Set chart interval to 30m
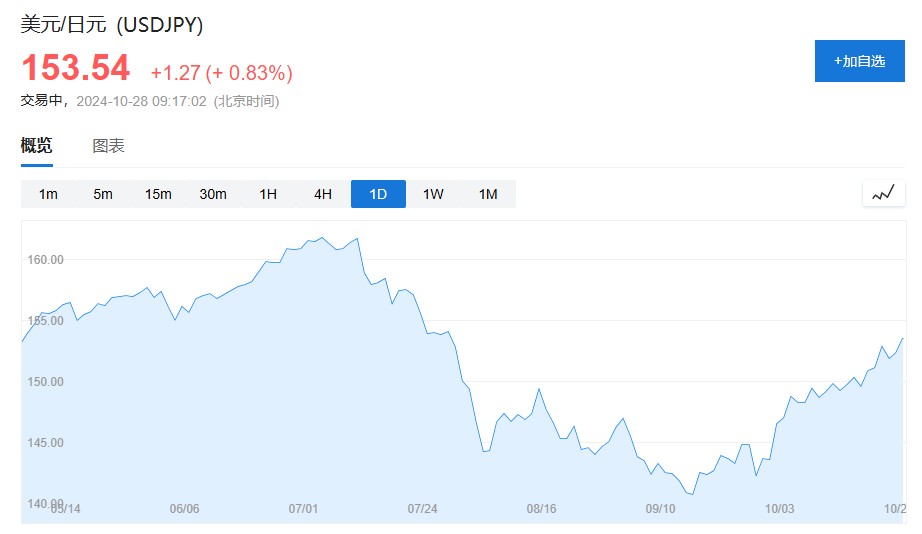Viewport: 922px width, 534px height. click(x=213, y=194)
